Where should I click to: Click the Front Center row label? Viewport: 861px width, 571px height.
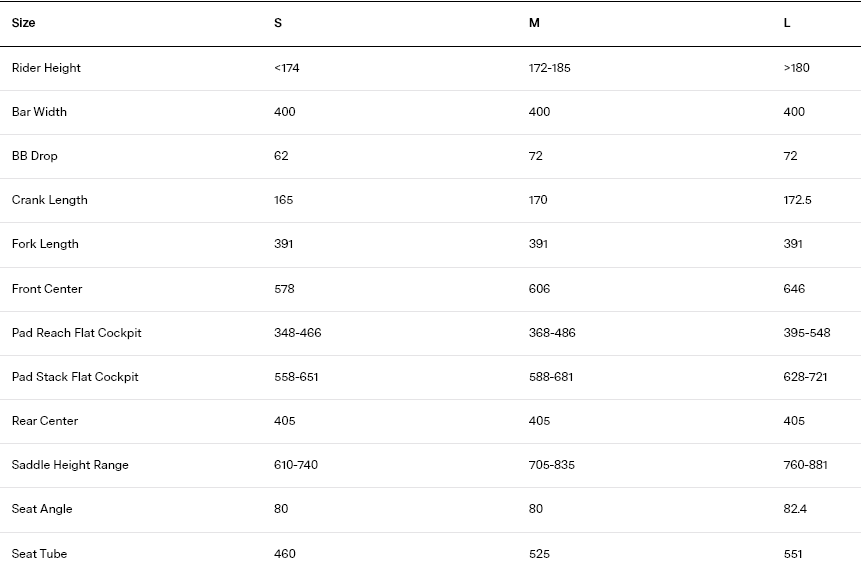click(x=47, y=289)
